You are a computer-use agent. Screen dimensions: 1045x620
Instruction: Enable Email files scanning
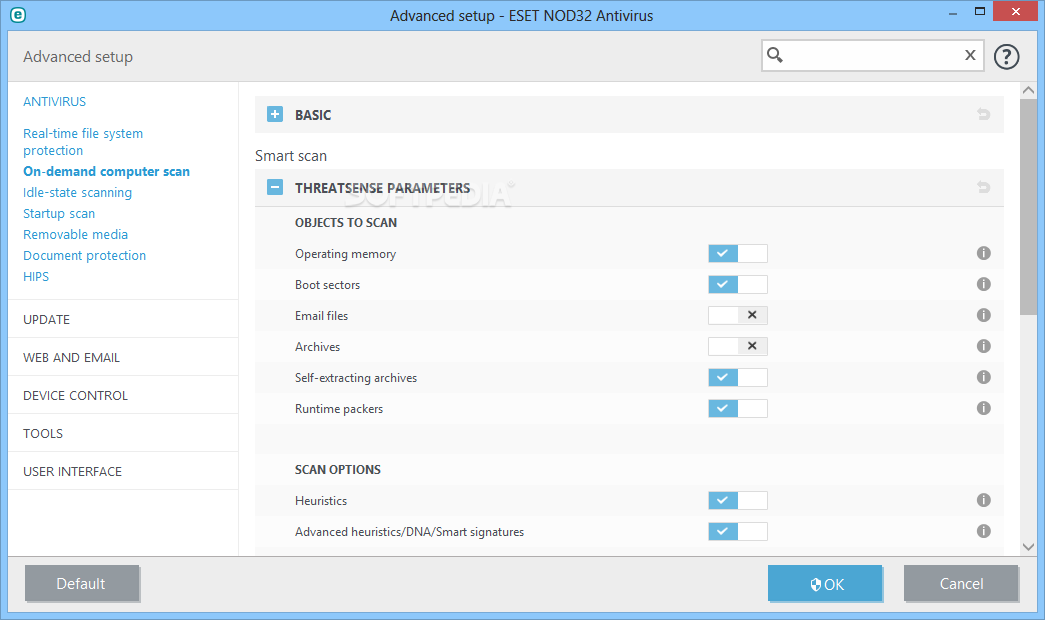pos(738,315)
